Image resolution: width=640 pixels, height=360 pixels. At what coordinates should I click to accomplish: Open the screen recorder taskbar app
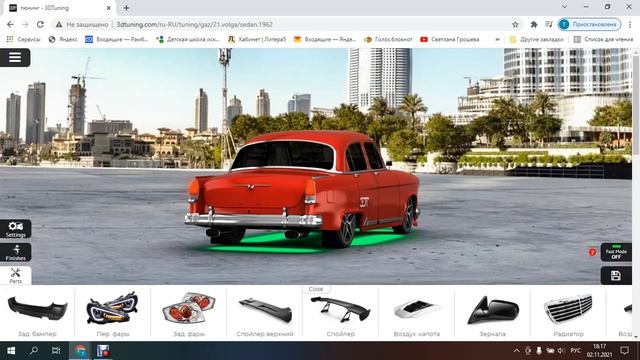(103, 351)
